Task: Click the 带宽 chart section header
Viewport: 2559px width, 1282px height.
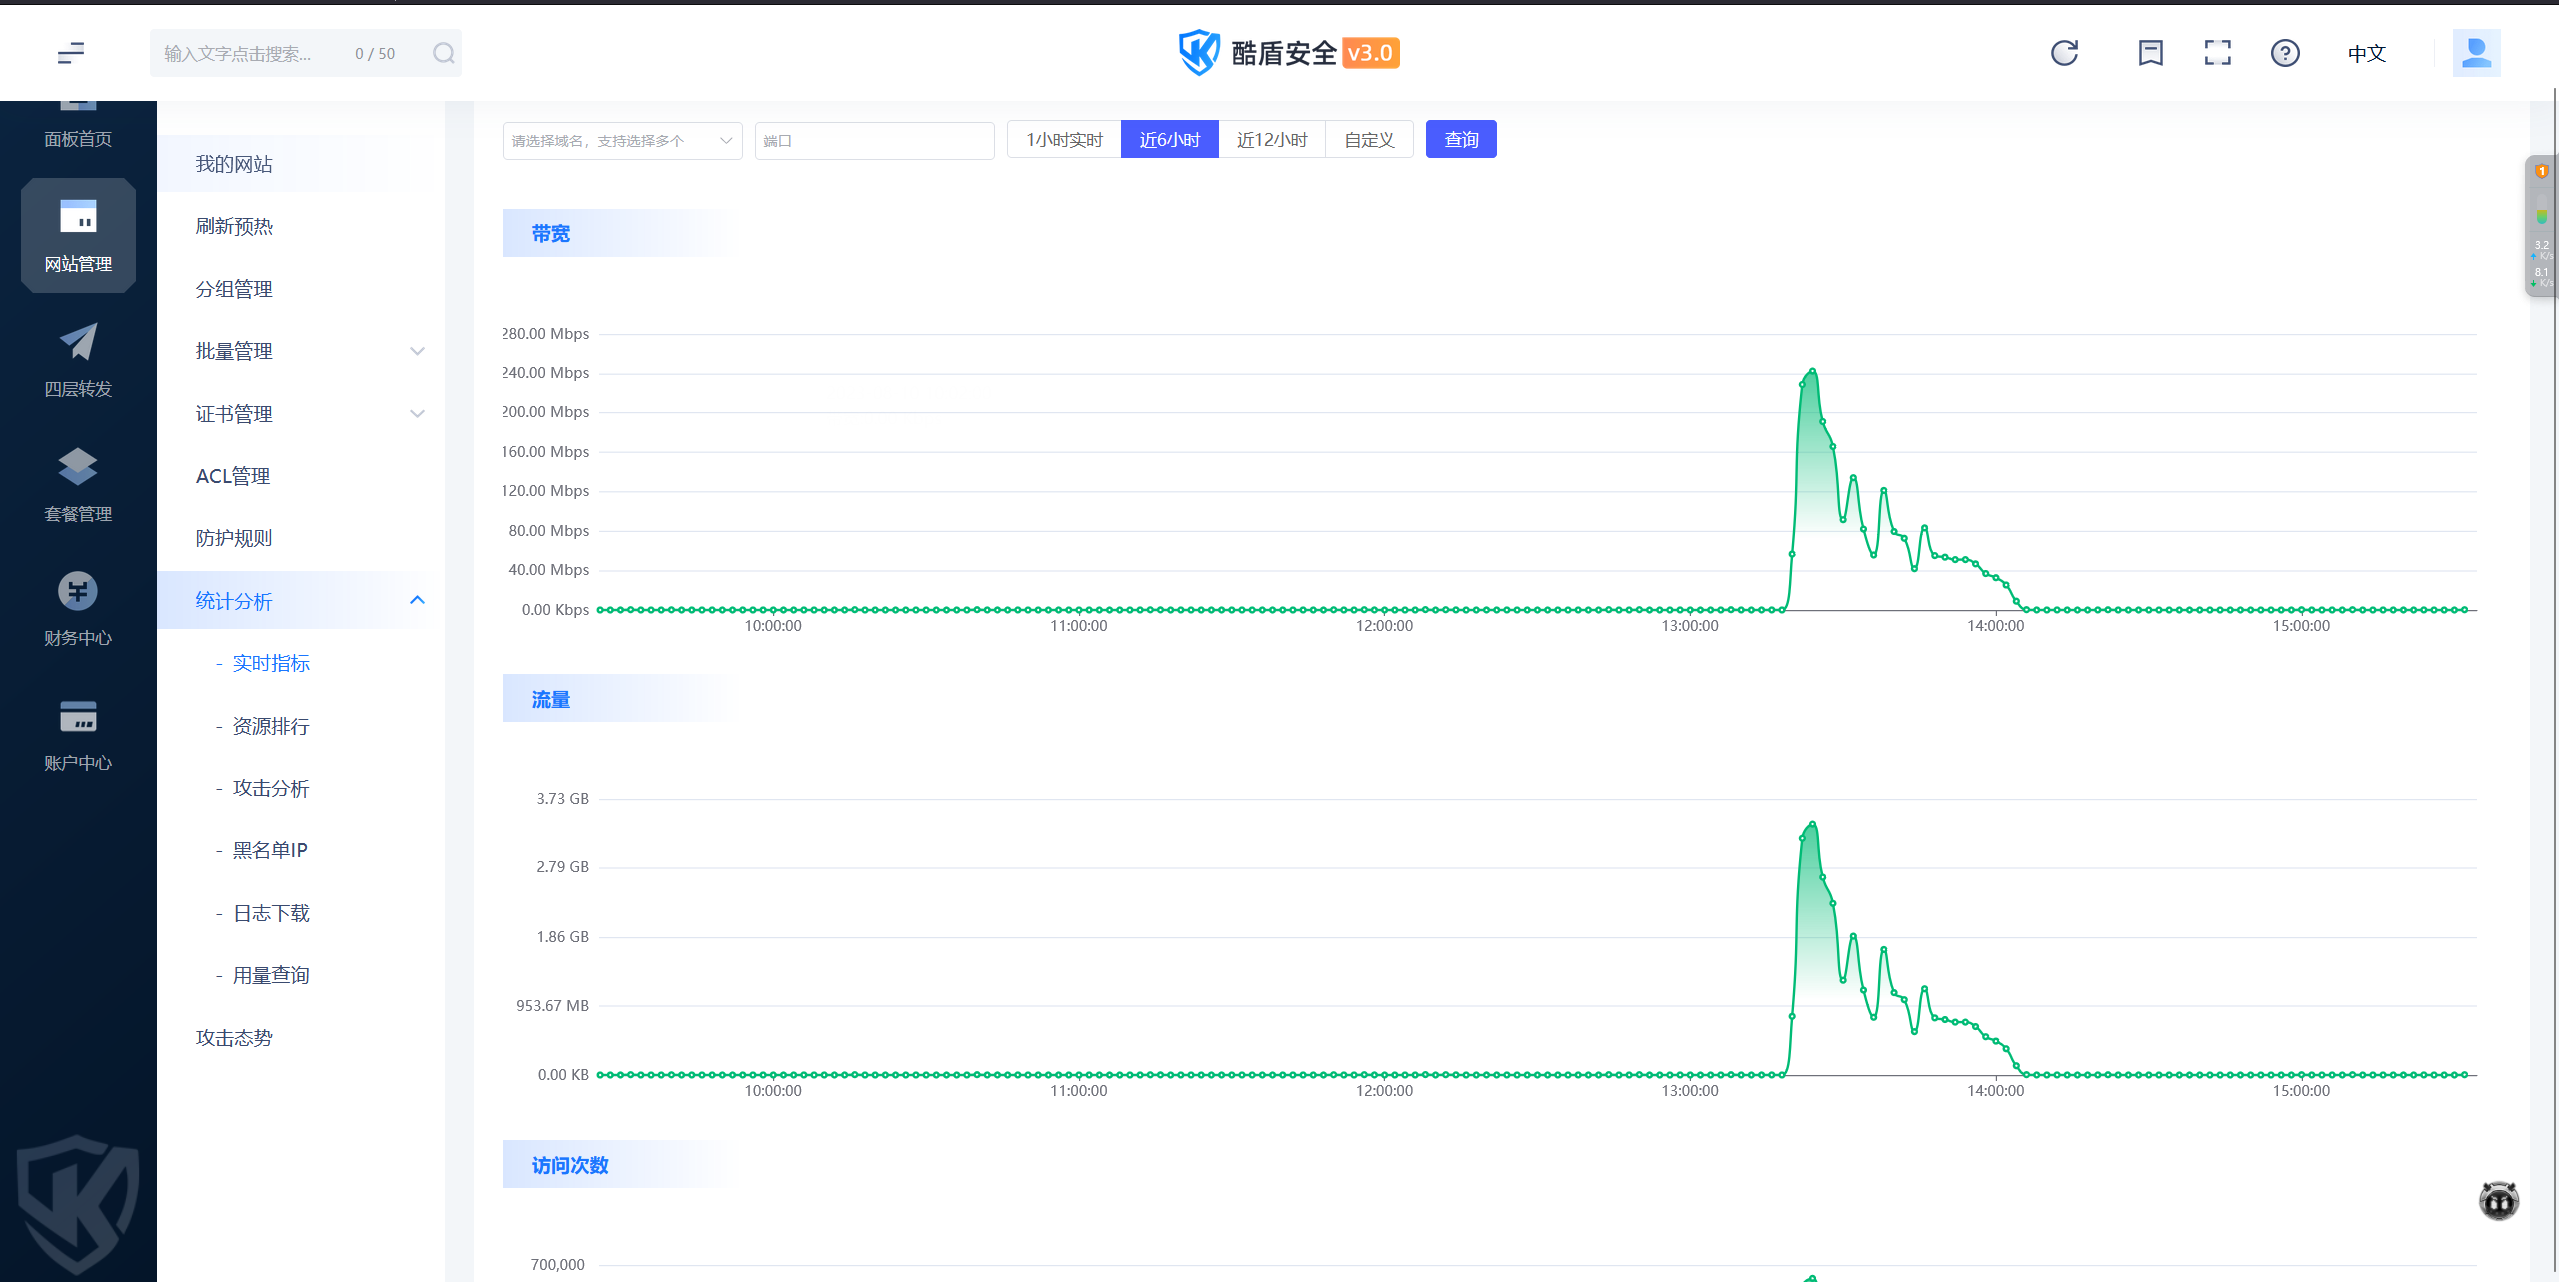Action: (x=551, y=233)
